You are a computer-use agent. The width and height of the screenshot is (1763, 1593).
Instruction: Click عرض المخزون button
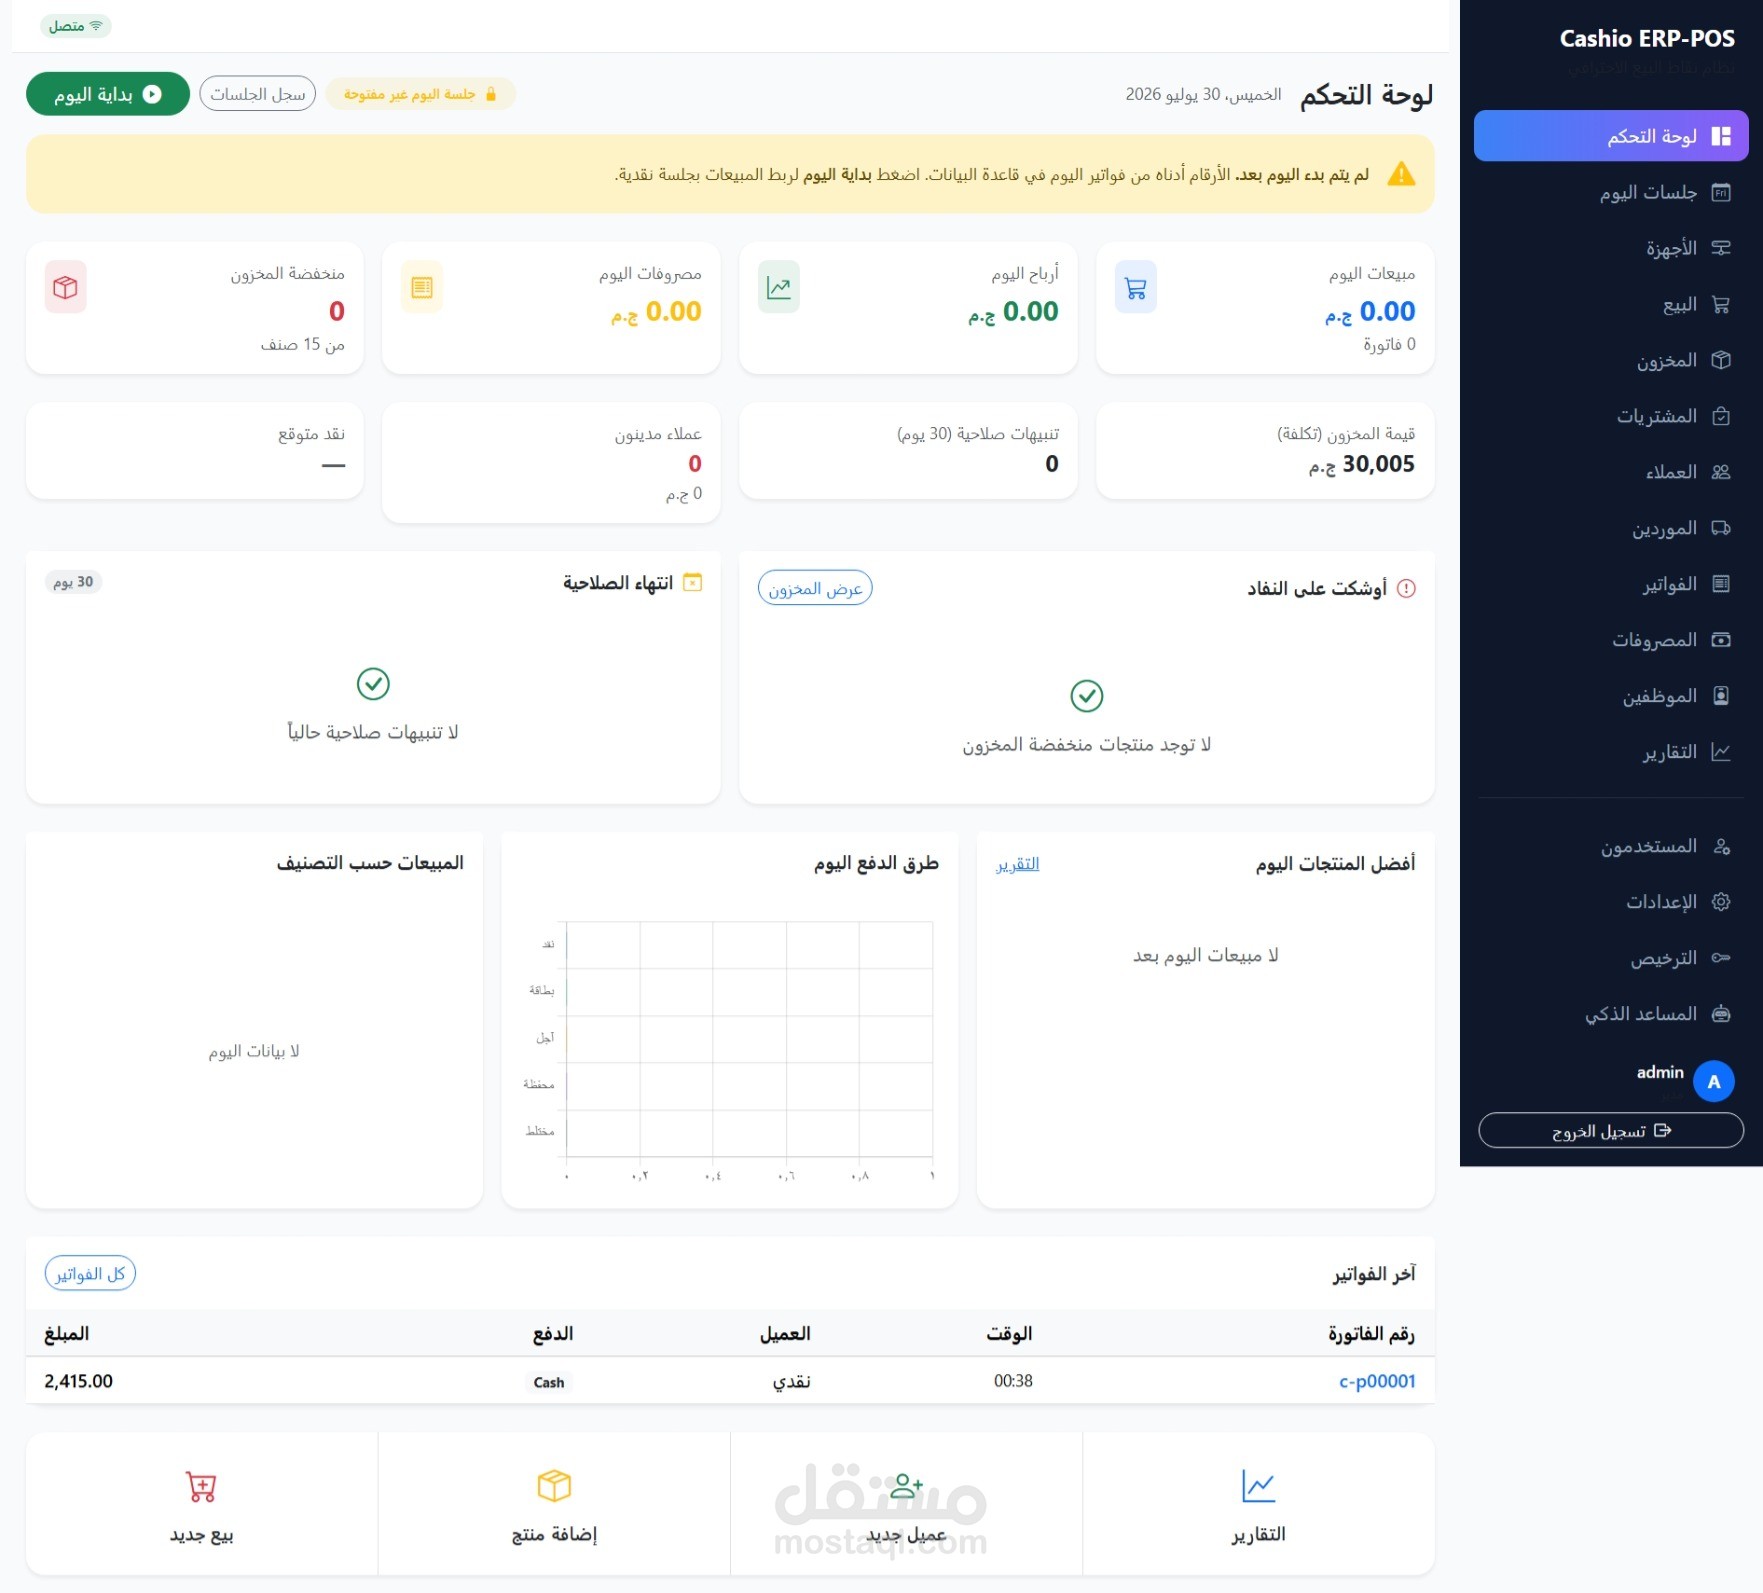coord(815,589)
